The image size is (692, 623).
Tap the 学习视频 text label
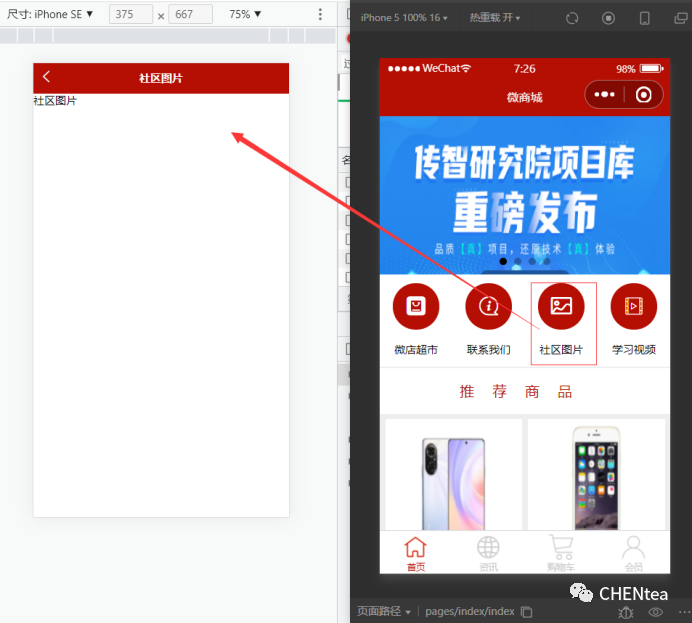point(633,350)
